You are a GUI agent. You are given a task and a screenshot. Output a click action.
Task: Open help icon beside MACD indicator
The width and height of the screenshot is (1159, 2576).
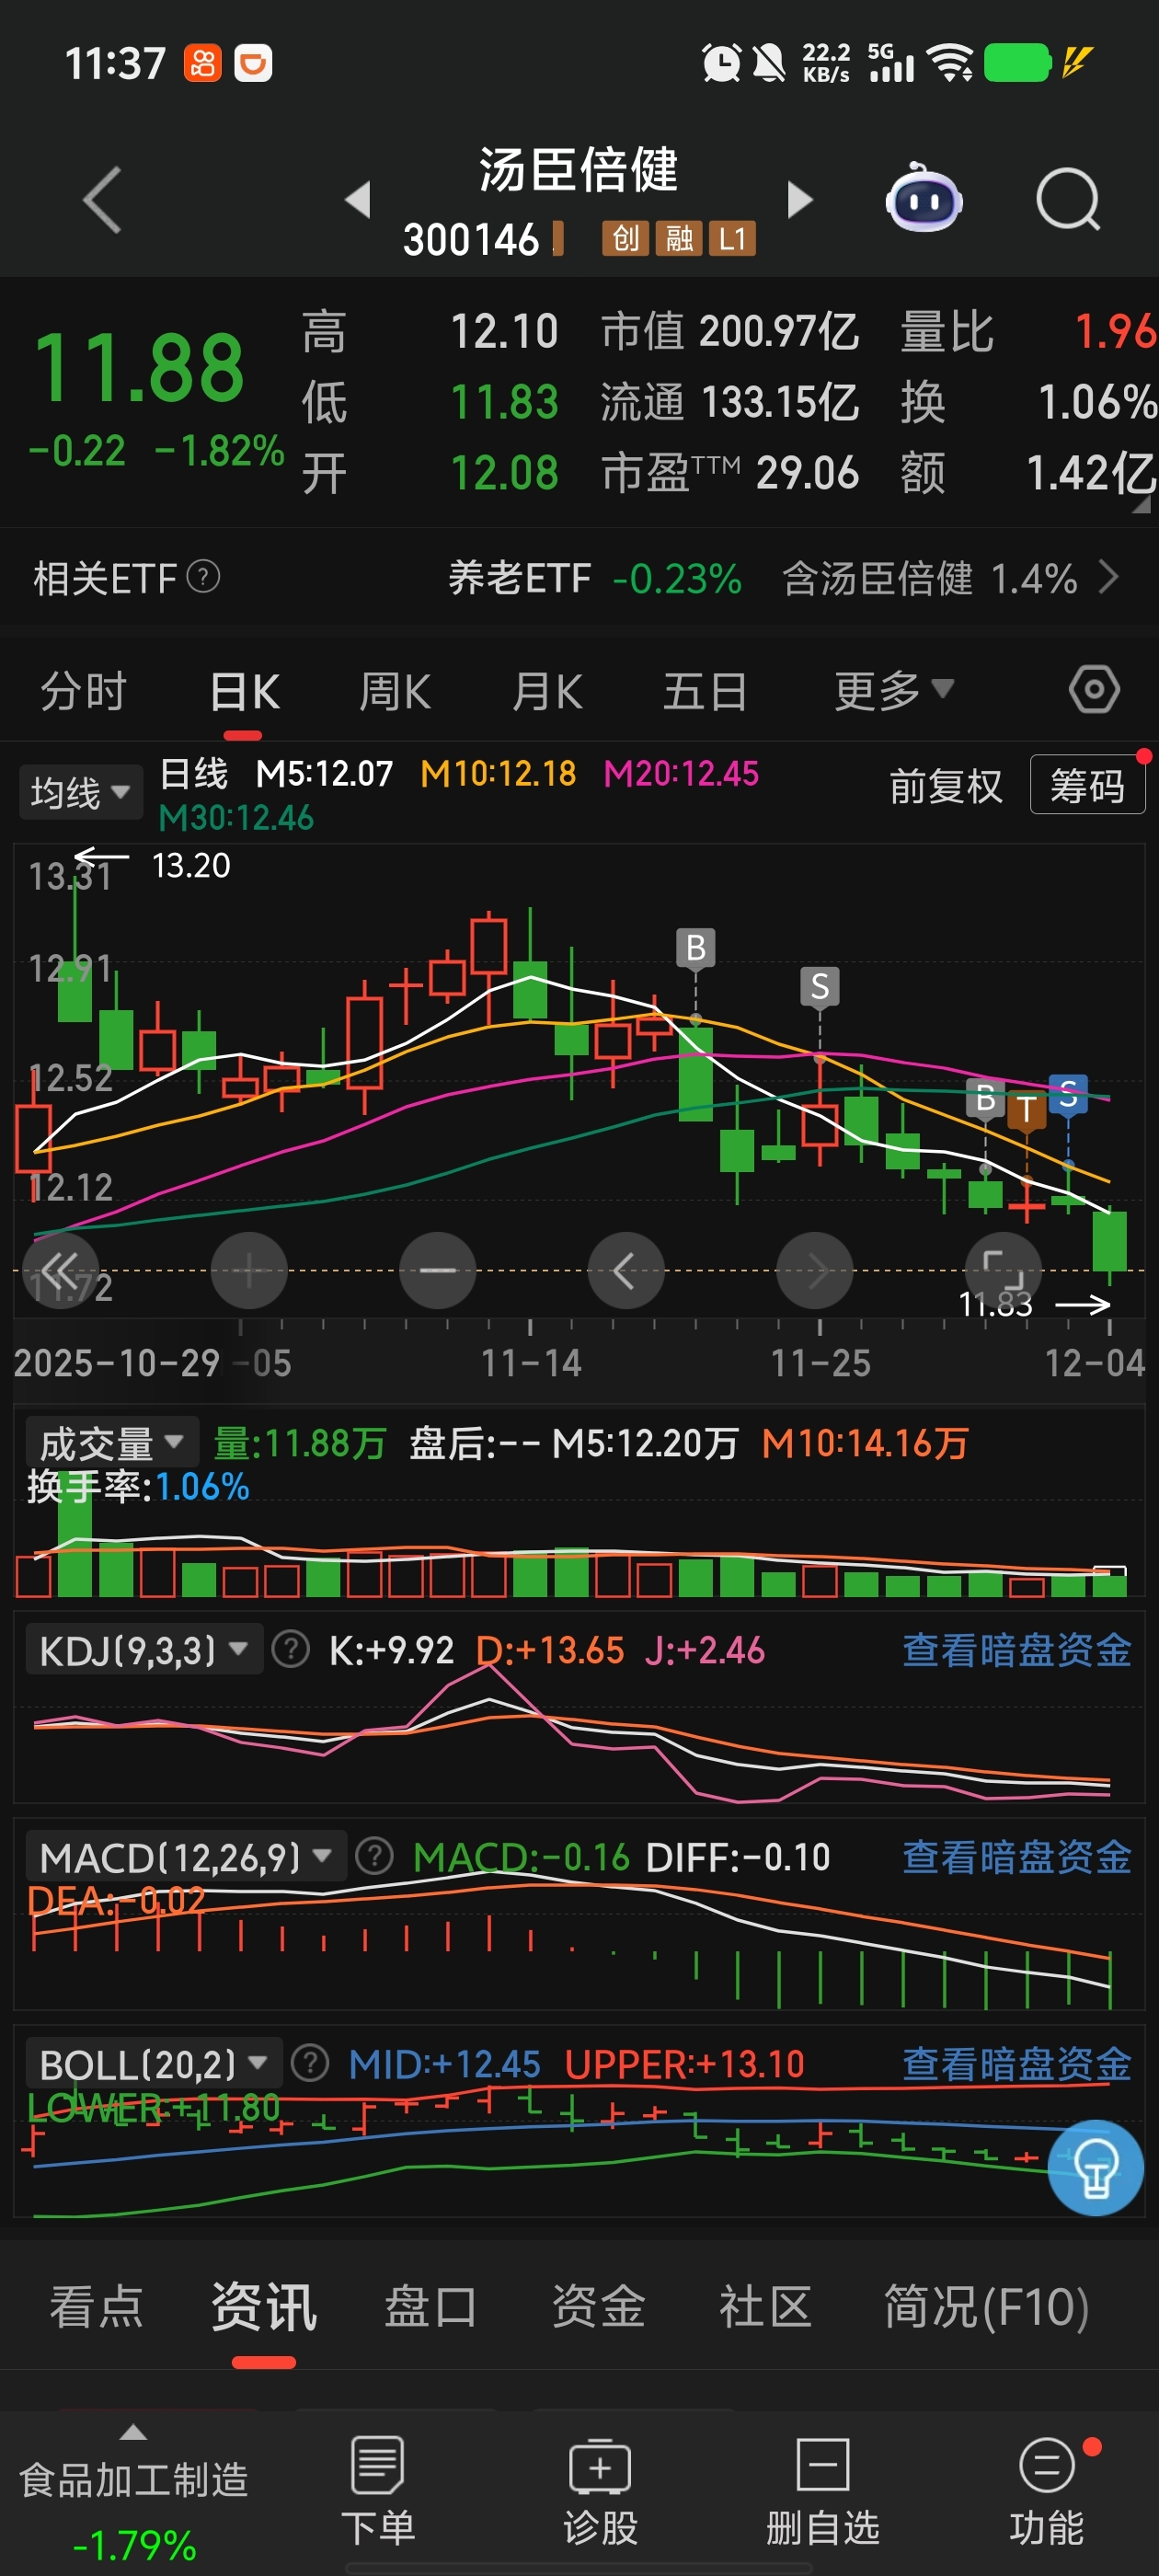(x=375, y=1856)
